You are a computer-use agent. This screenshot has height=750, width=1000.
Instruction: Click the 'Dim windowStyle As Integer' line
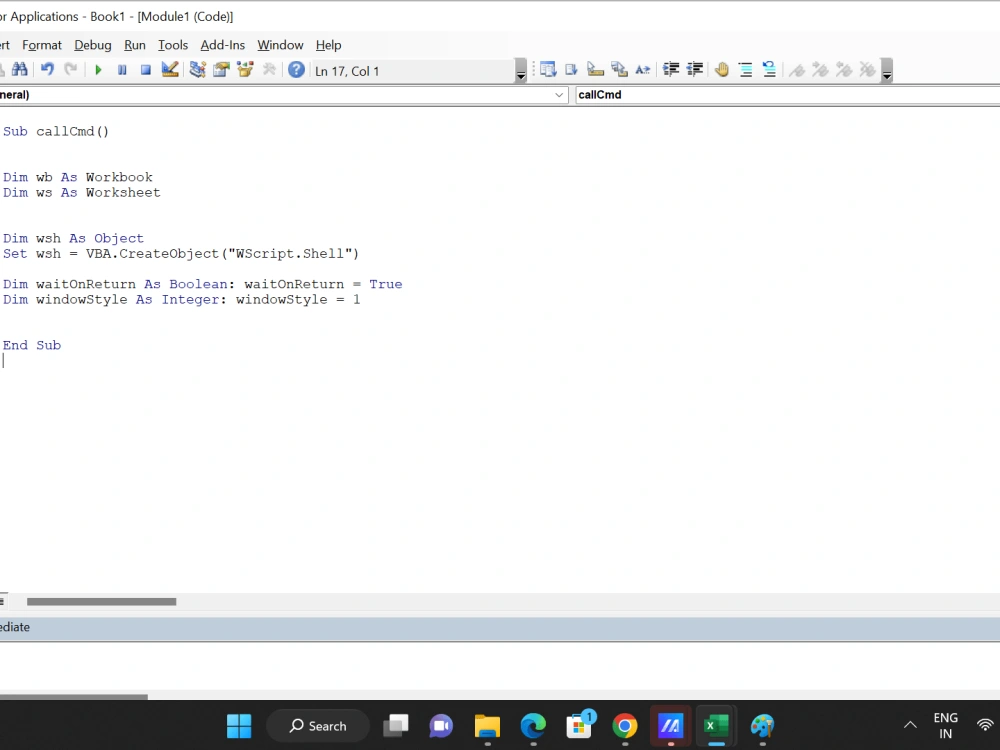tap(182, 300)
